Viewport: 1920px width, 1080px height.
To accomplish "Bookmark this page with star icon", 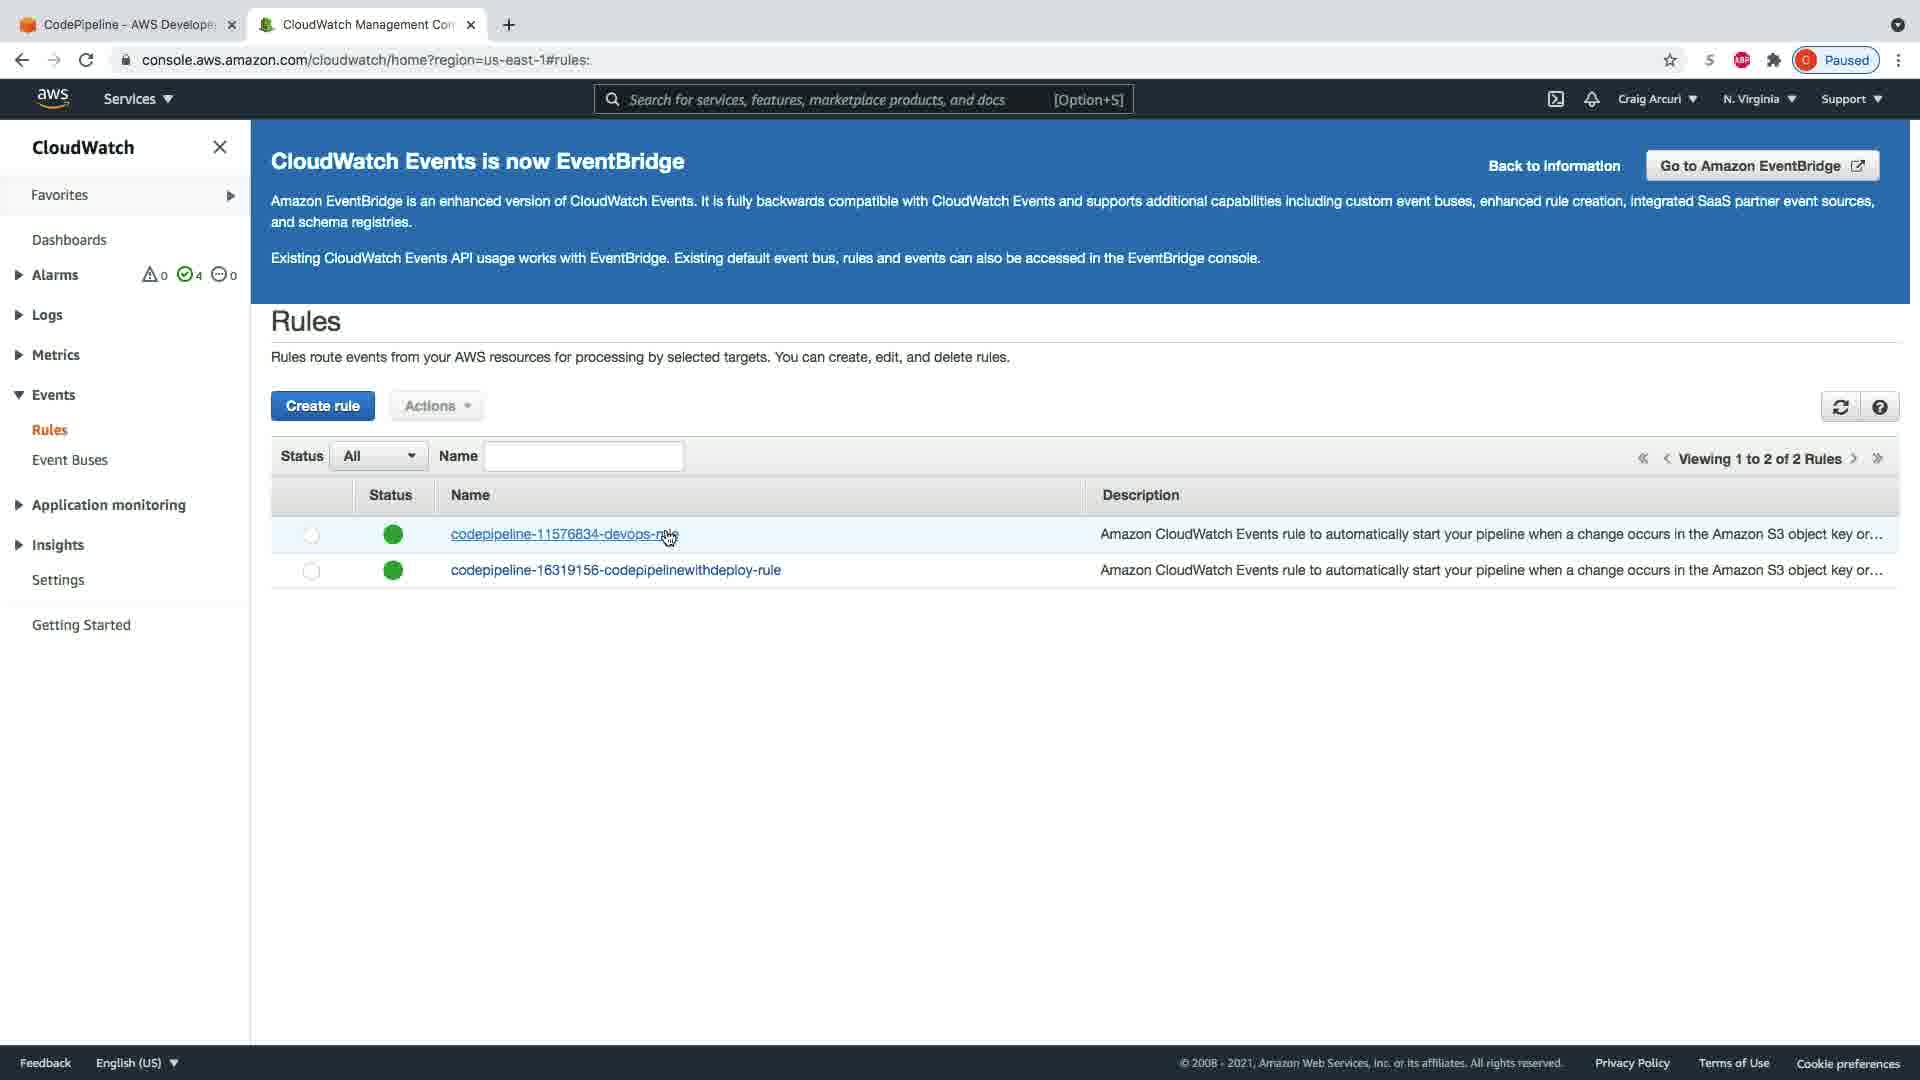I will (1669, 60).
